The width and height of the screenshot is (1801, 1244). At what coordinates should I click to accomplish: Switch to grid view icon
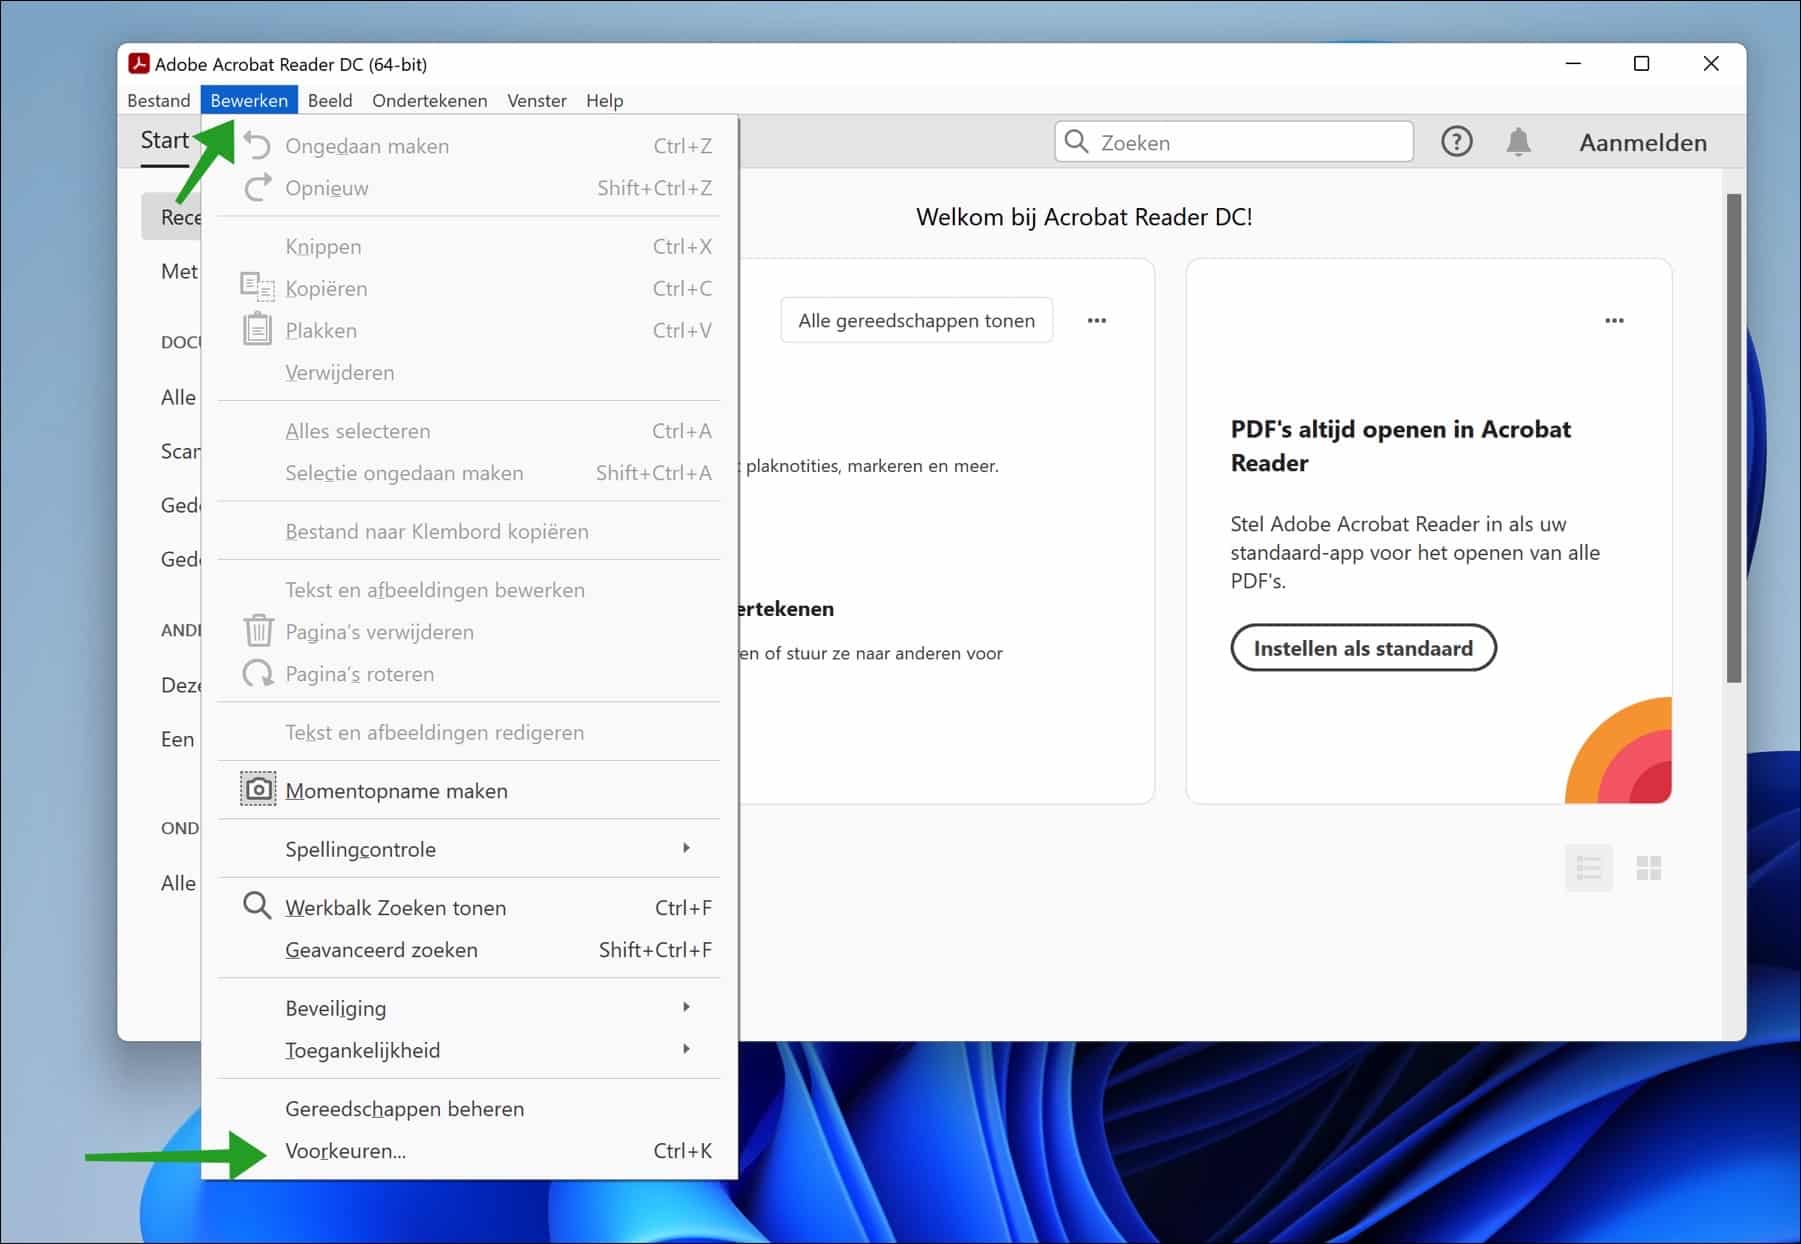1649,868
